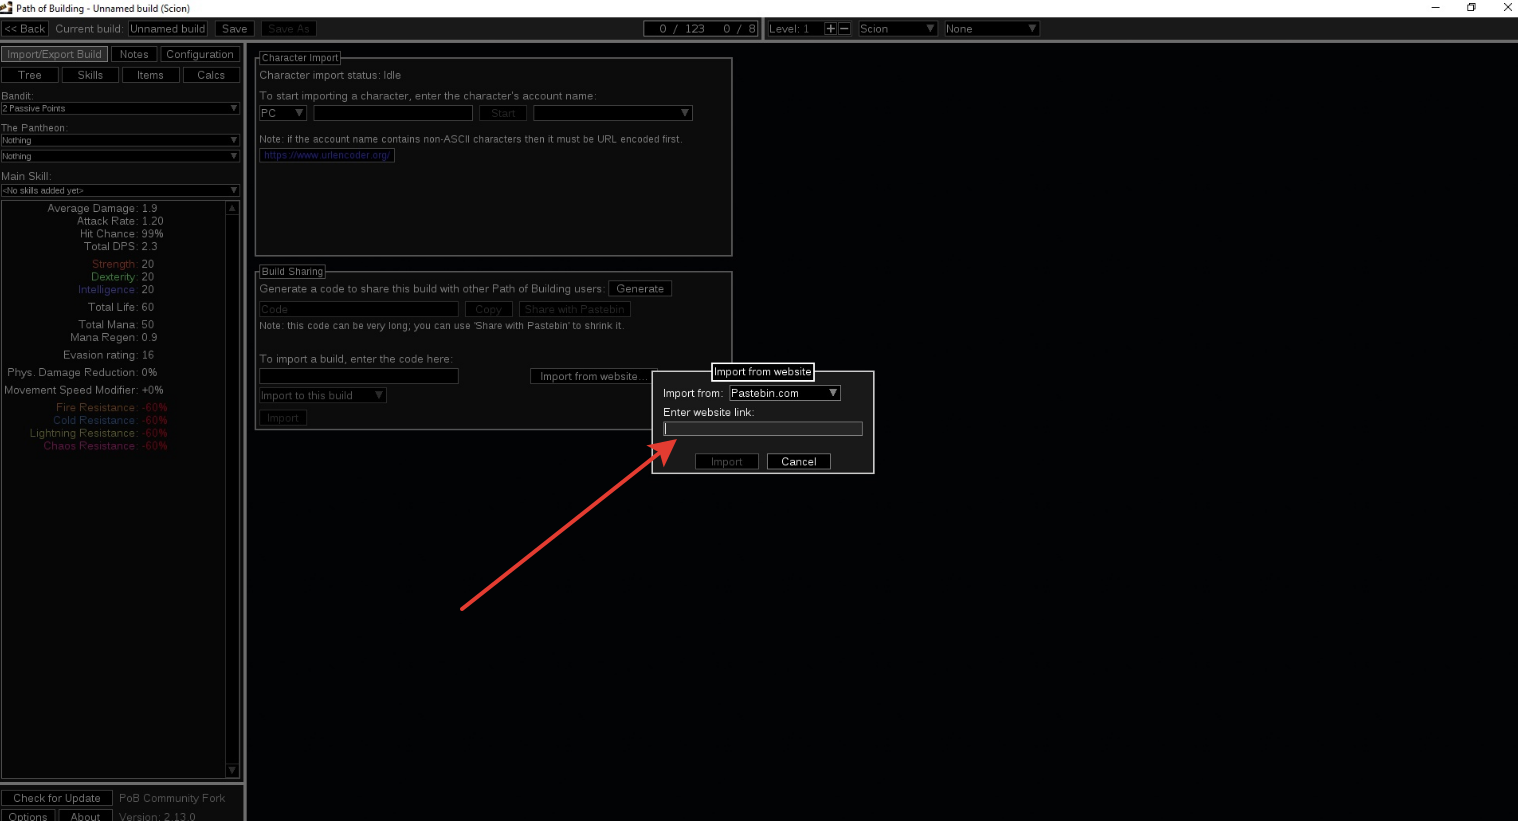Screen dimensions: 1518x821
Task: Click the level plus stepper button
Action: click(x=830, y=29)
